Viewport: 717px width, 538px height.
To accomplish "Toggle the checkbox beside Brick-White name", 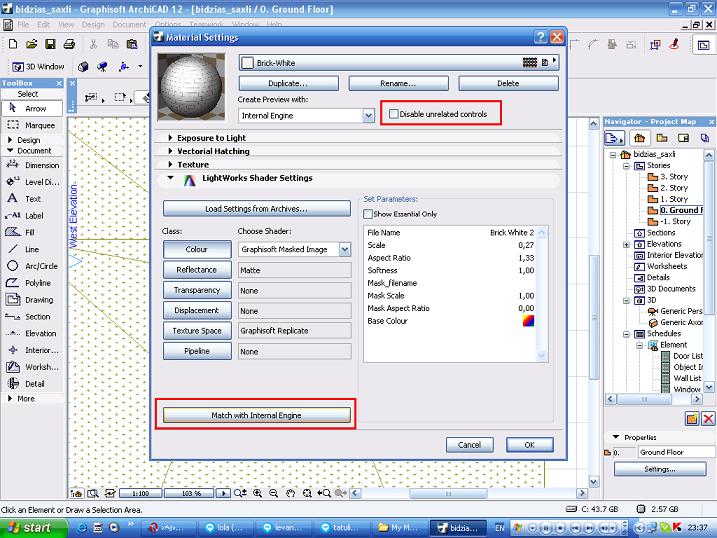I will tap(247, 63).
